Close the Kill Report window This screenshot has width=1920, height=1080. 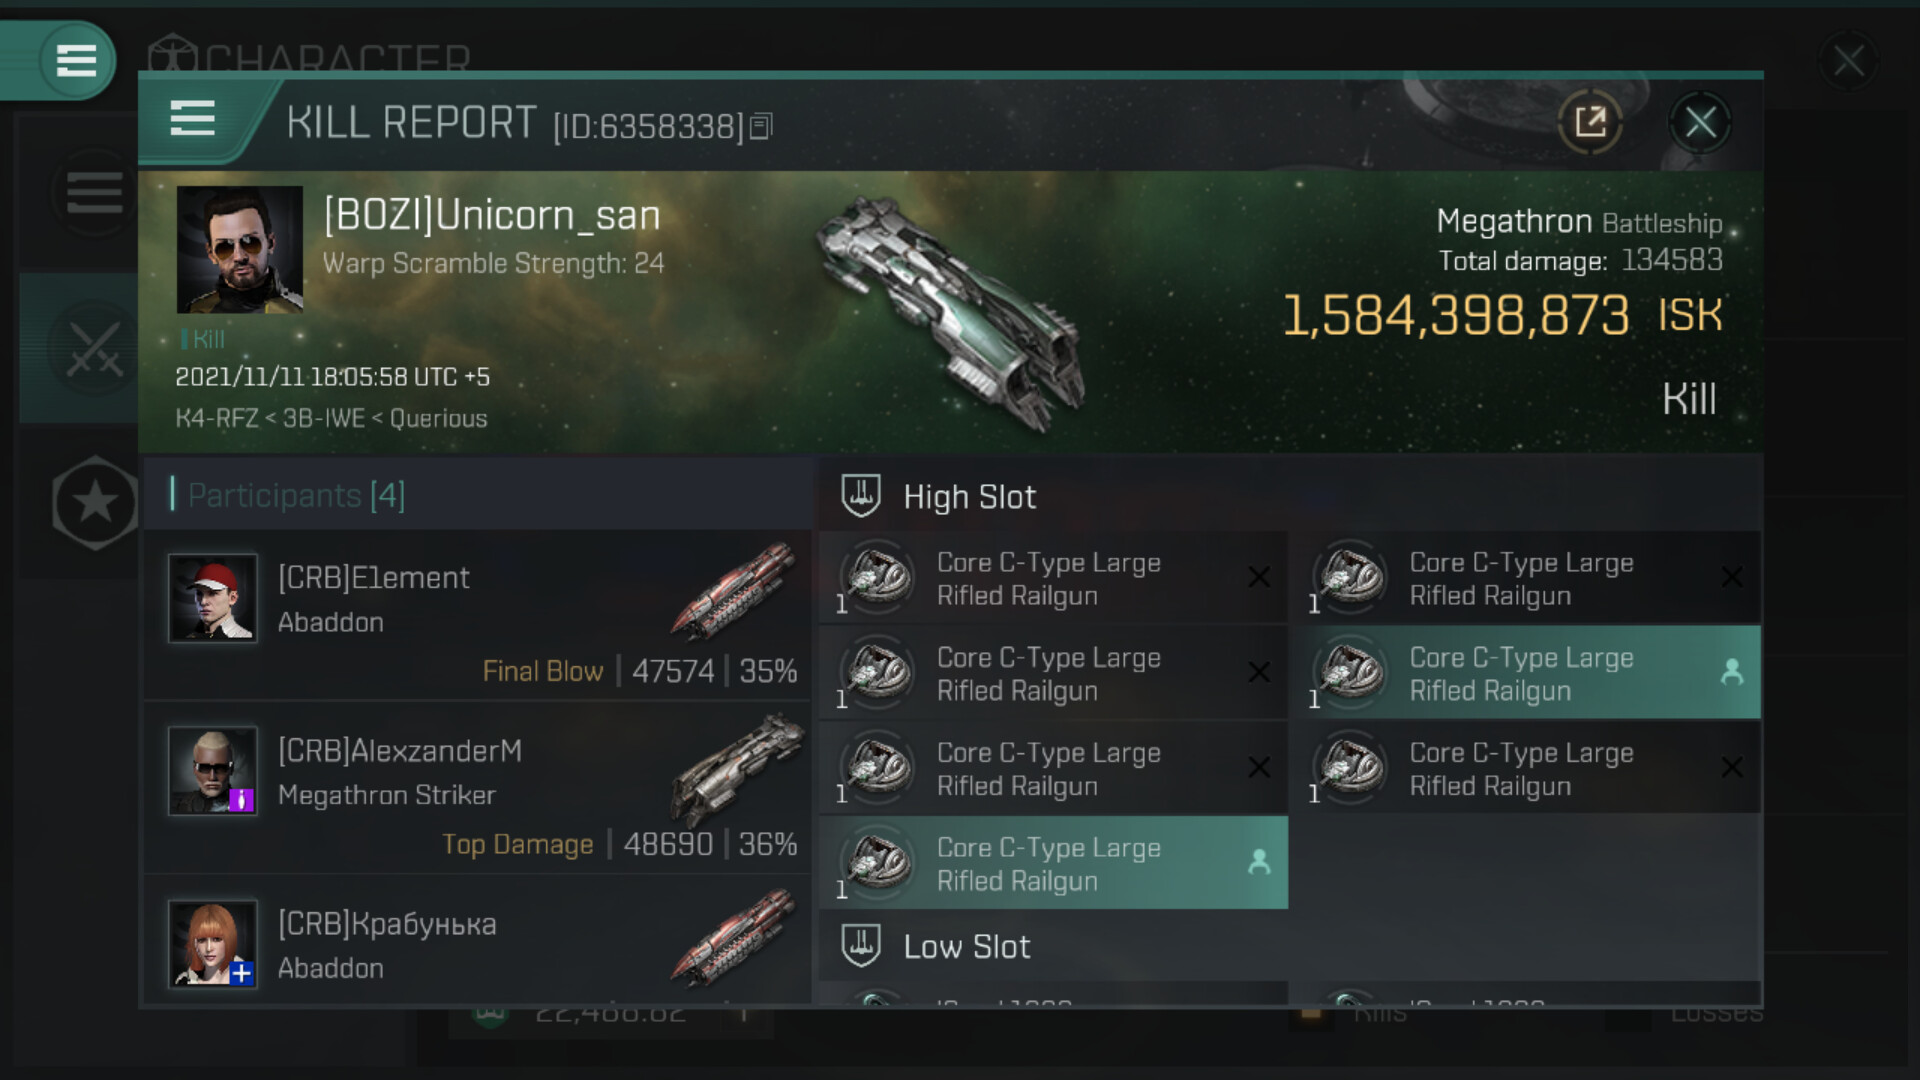[1700, 122]
